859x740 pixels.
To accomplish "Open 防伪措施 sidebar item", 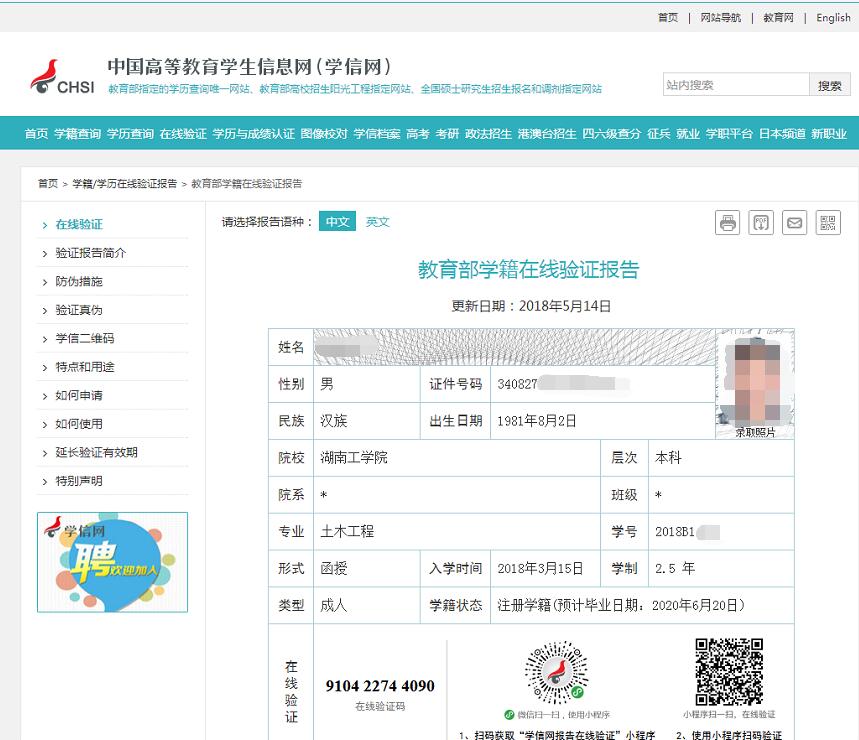I will [79, 282].
